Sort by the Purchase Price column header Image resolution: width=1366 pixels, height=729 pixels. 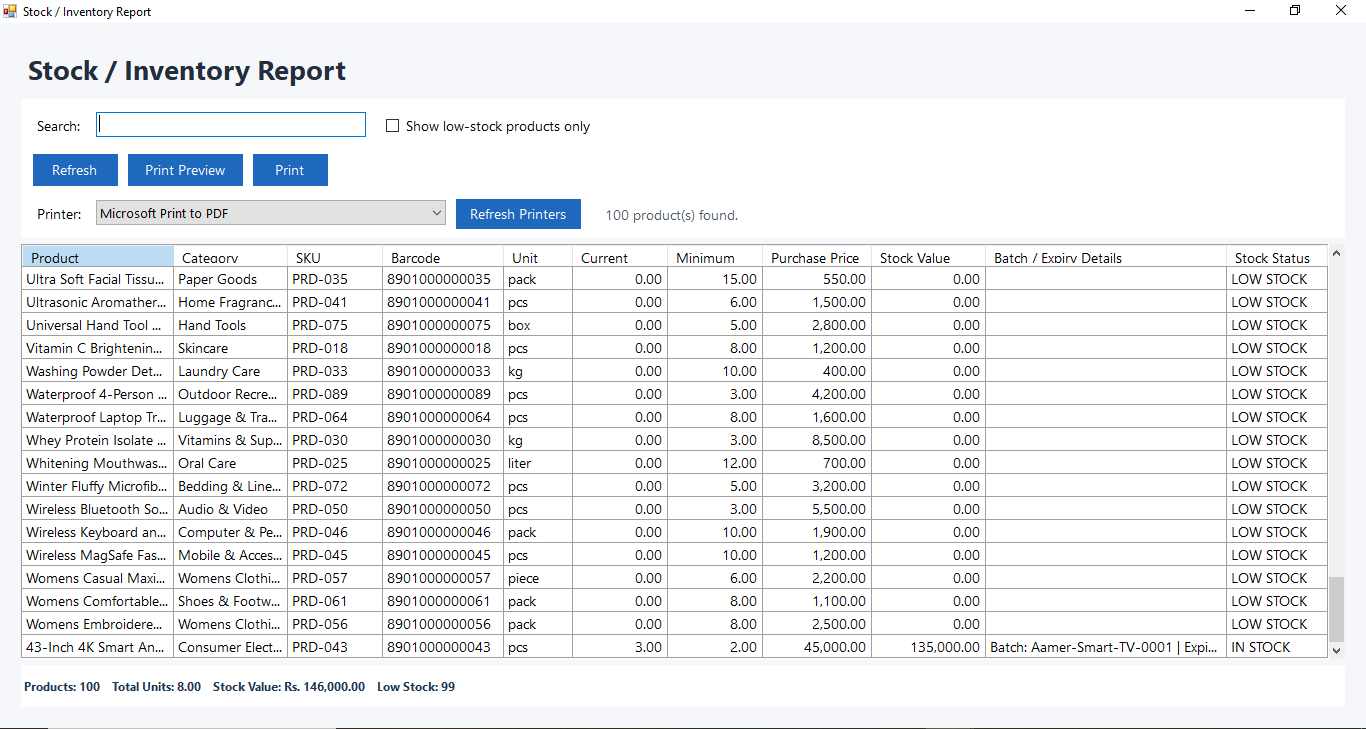point(817,257)
